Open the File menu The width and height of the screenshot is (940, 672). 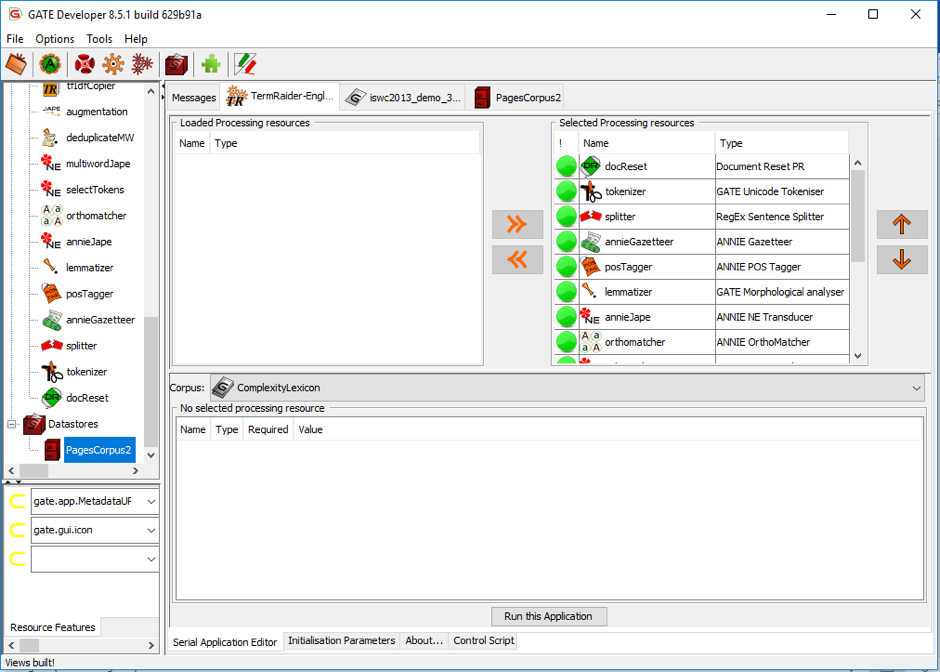pyautogui.click(x=15, y=39)
